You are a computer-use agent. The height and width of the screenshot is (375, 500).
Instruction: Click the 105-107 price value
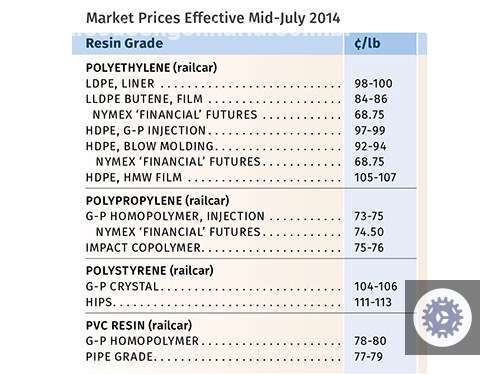(375, 177)
